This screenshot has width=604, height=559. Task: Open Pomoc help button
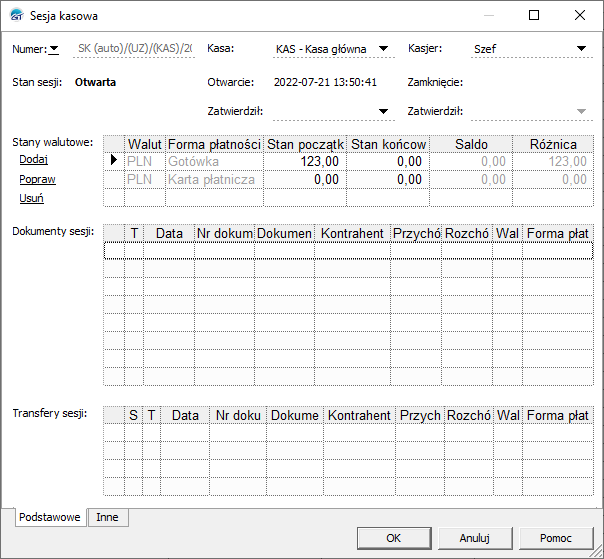pos(556,538)
